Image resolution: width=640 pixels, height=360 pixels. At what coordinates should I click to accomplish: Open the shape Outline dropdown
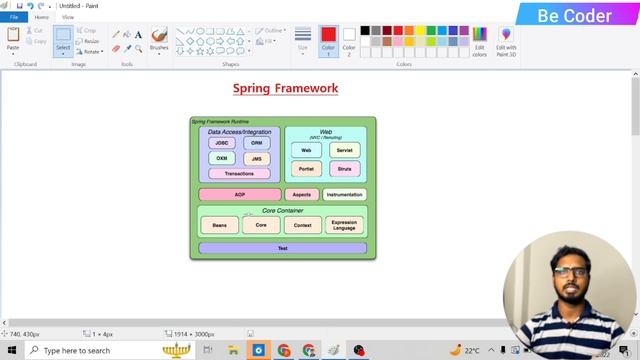tap(270, 31)
